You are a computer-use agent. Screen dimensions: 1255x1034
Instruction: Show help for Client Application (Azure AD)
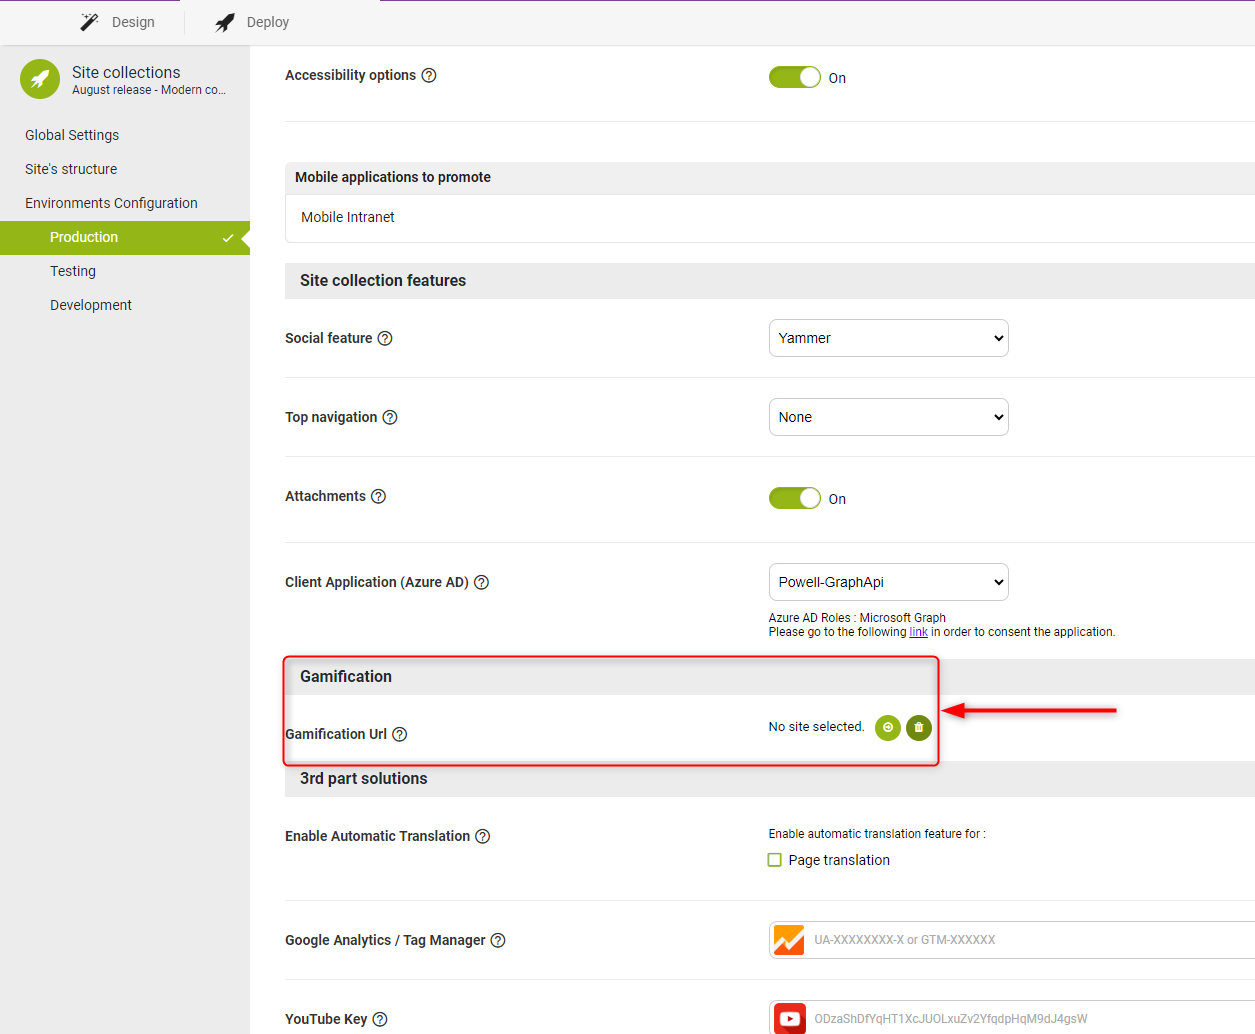point(481,583)
